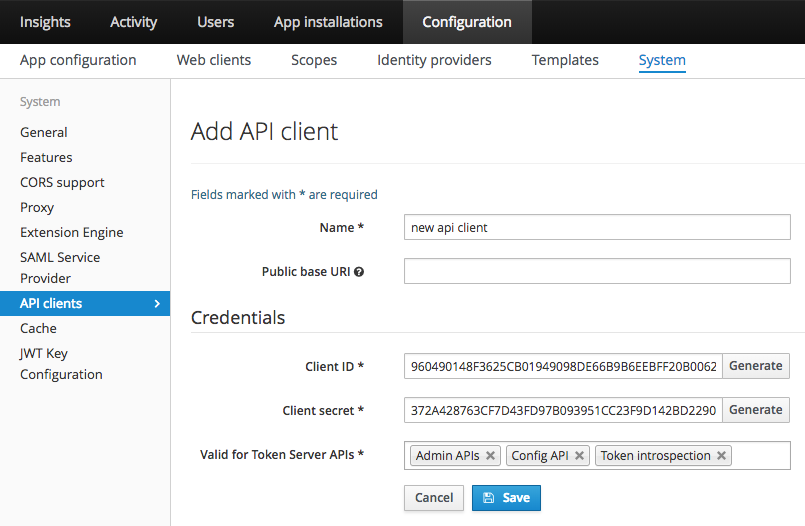Open the Insights tab
Screen dimensions: 805x526
click(x=45, y=22)
